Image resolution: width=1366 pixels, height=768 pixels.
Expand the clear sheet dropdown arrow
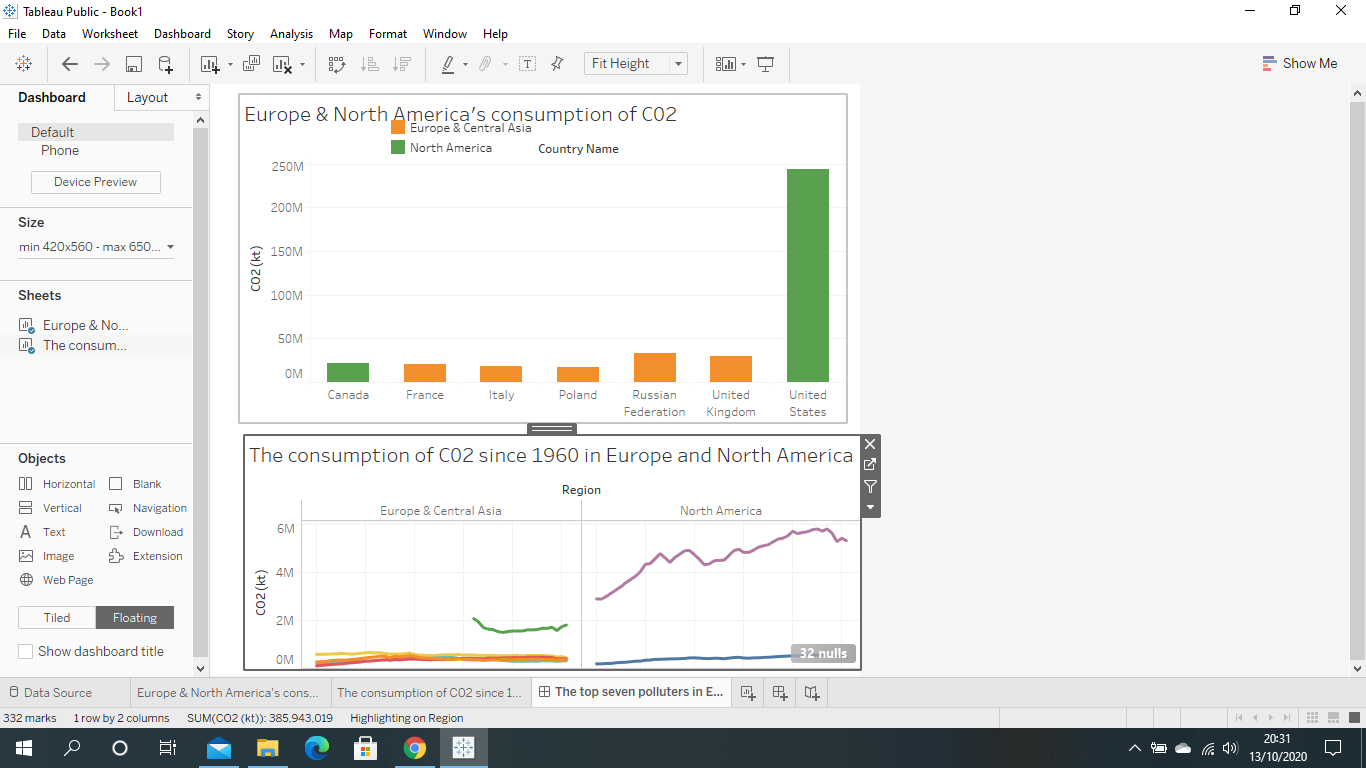tap(302, 65)
